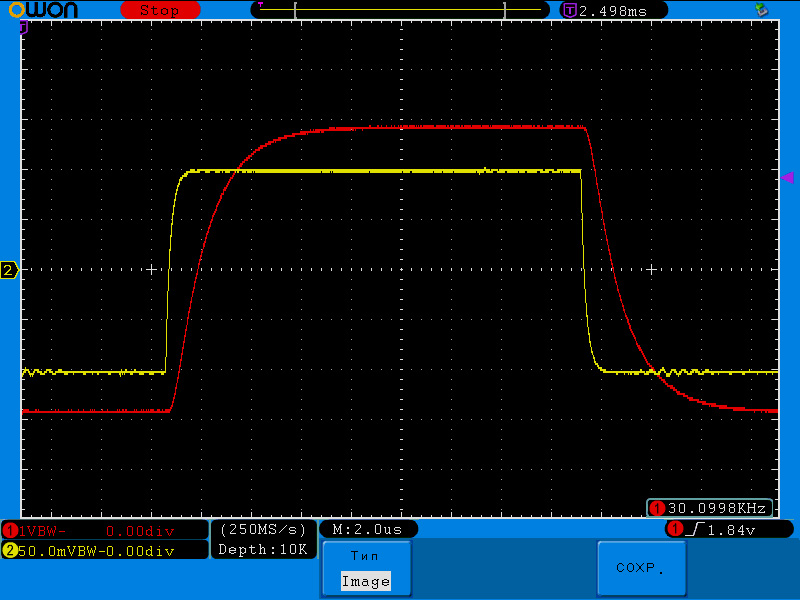
Task: Click the 250MS/s sample rate readout
Action: (263, 530)
